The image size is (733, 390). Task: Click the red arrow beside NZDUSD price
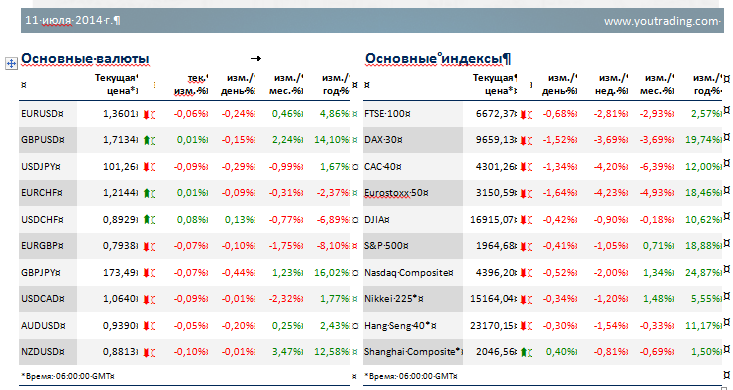[146, 352]
